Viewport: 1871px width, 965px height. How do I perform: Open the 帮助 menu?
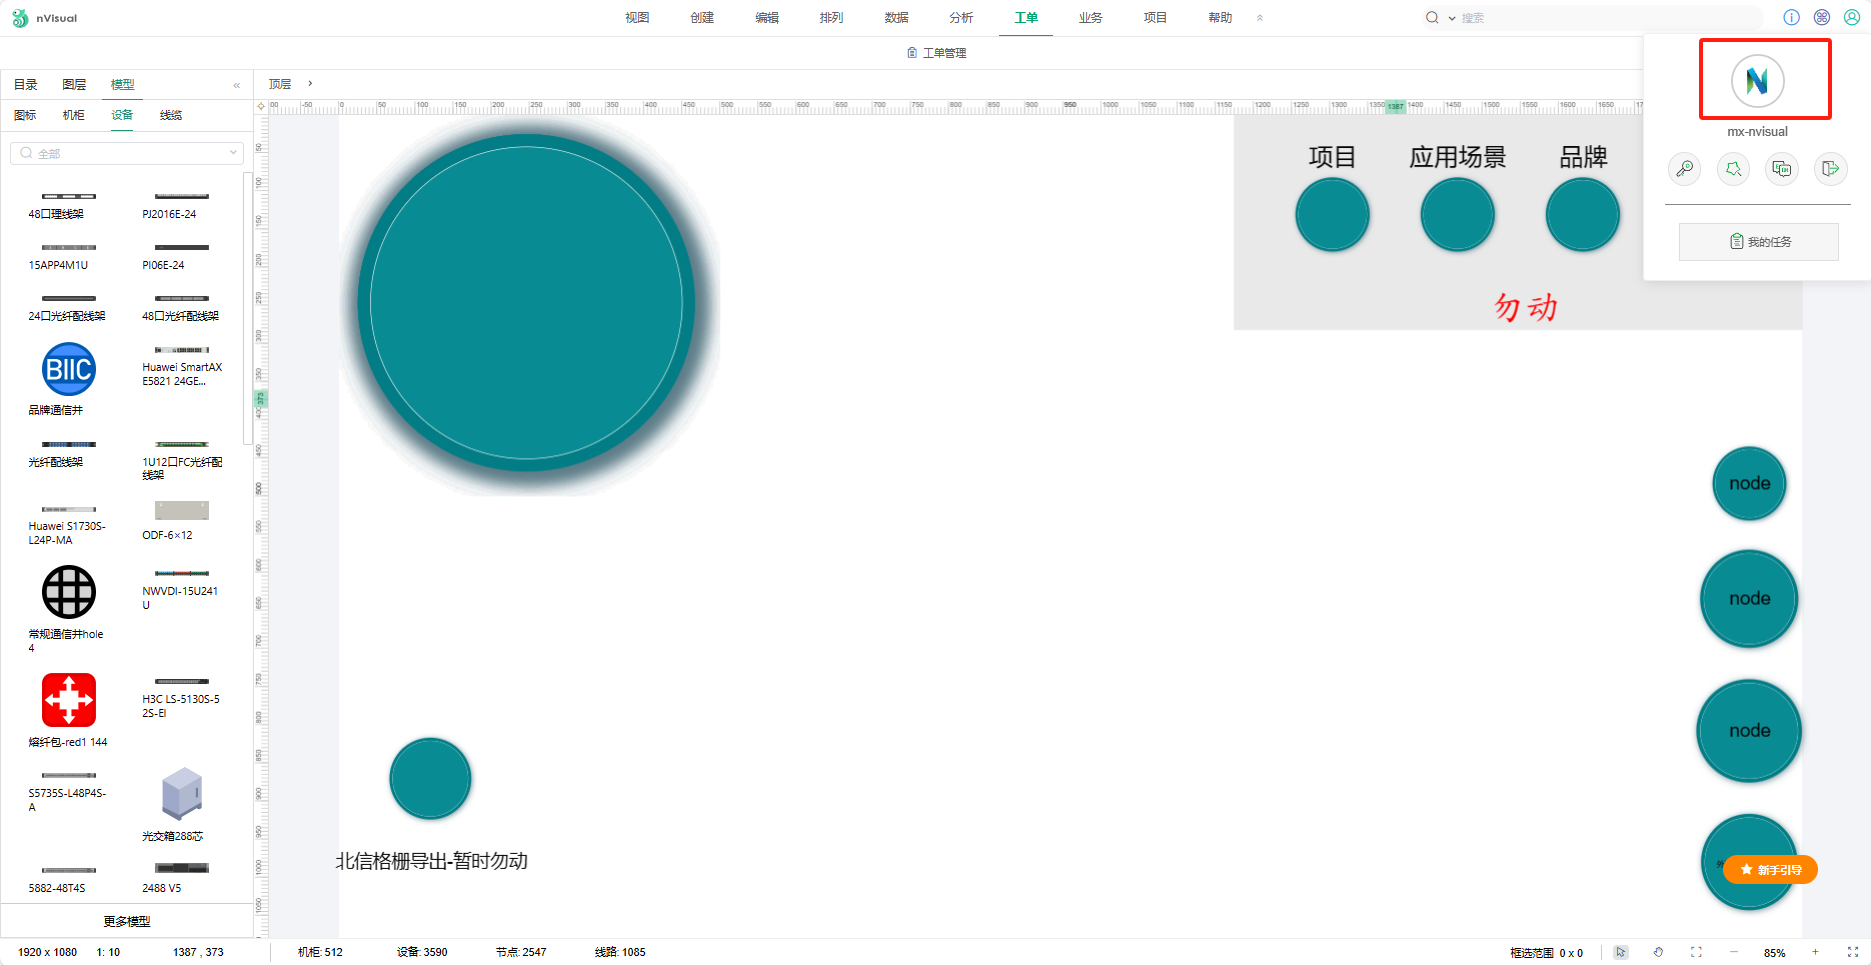pos(1220,18)
